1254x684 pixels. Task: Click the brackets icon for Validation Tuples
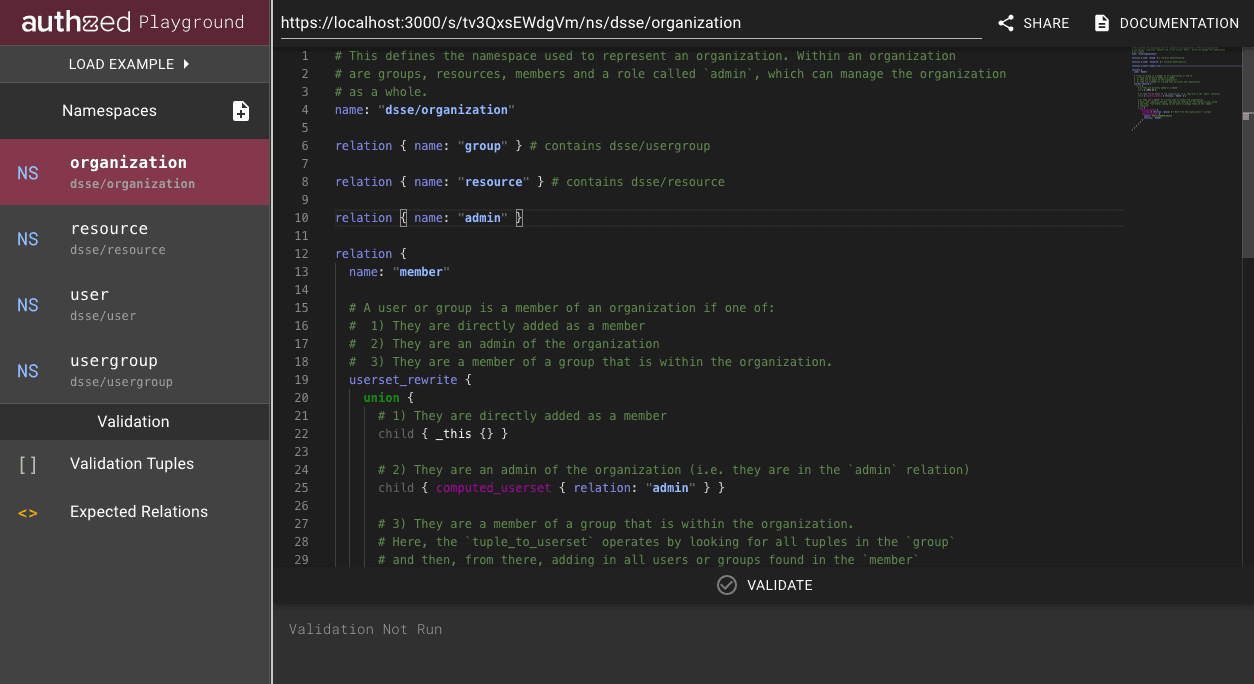(x=28, y=464)
